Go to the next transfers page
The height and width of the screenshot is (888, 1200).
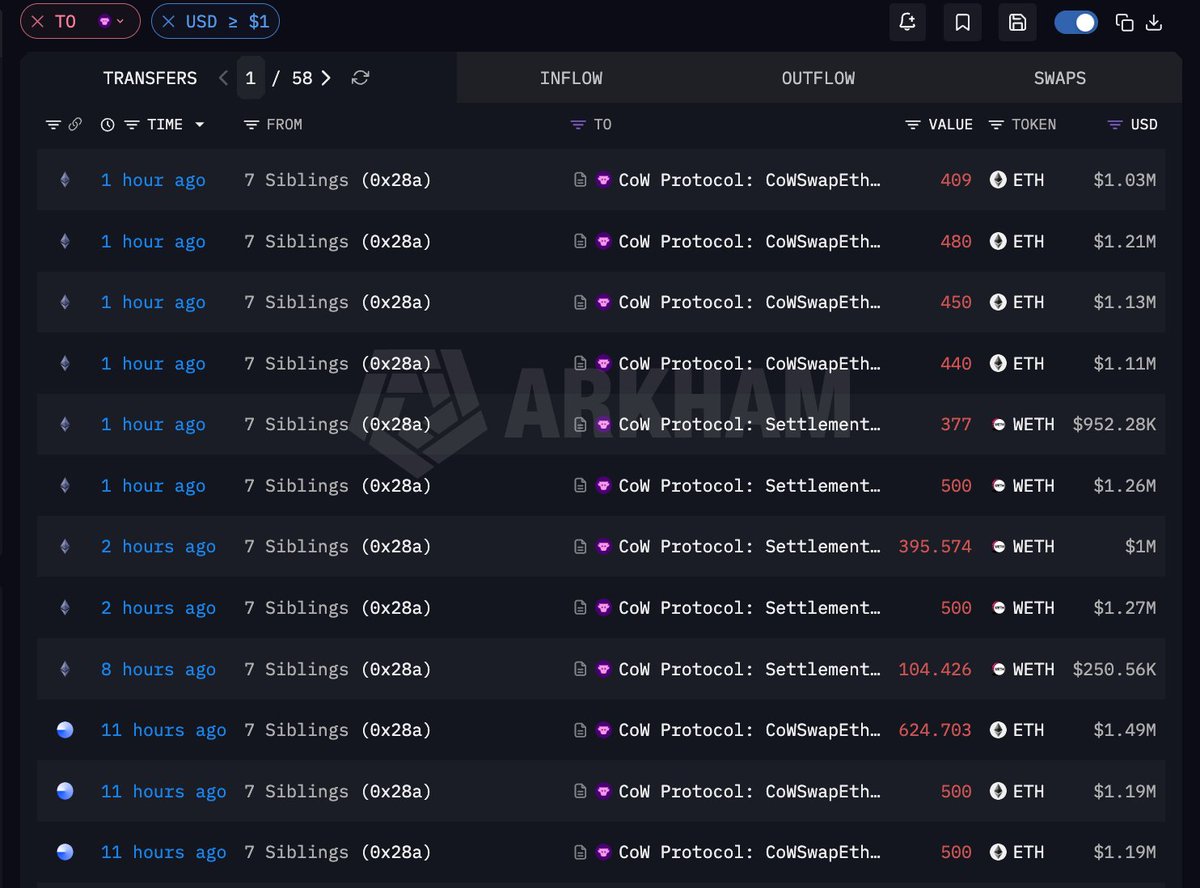pyautogui.click(x=326, y=78)
